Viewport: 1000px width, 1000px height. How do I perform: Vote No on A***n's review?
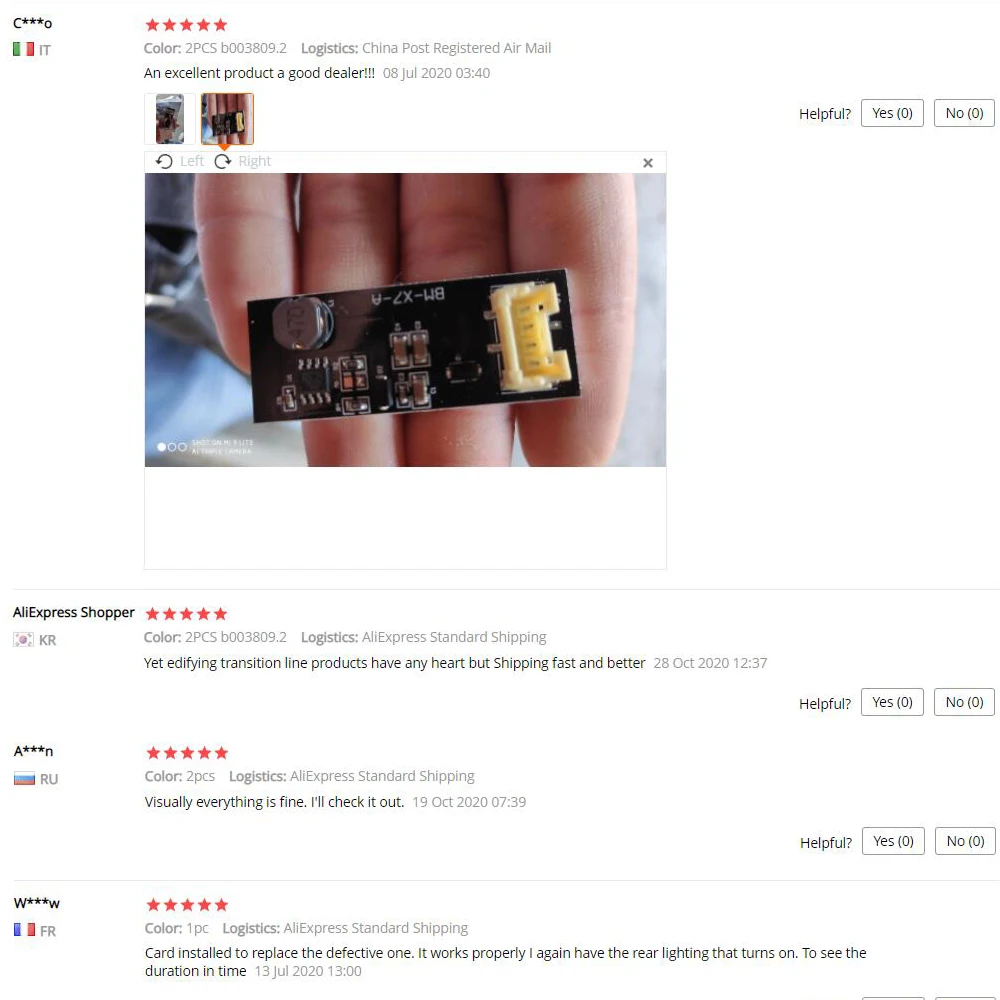pos(965,841)
